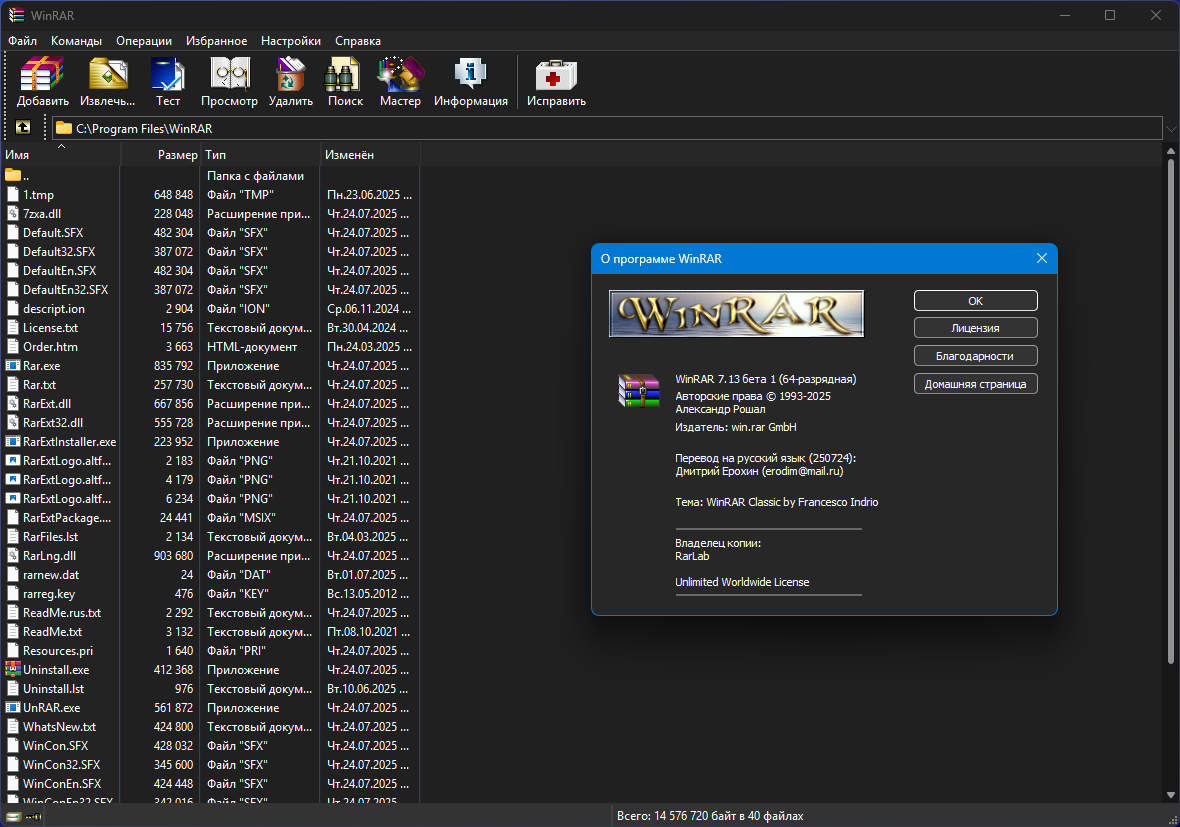Click the address field C:\Program Files\WinRAR
Image resolution: width=1180 pixels, height=827 pixels.
point(607,128)
